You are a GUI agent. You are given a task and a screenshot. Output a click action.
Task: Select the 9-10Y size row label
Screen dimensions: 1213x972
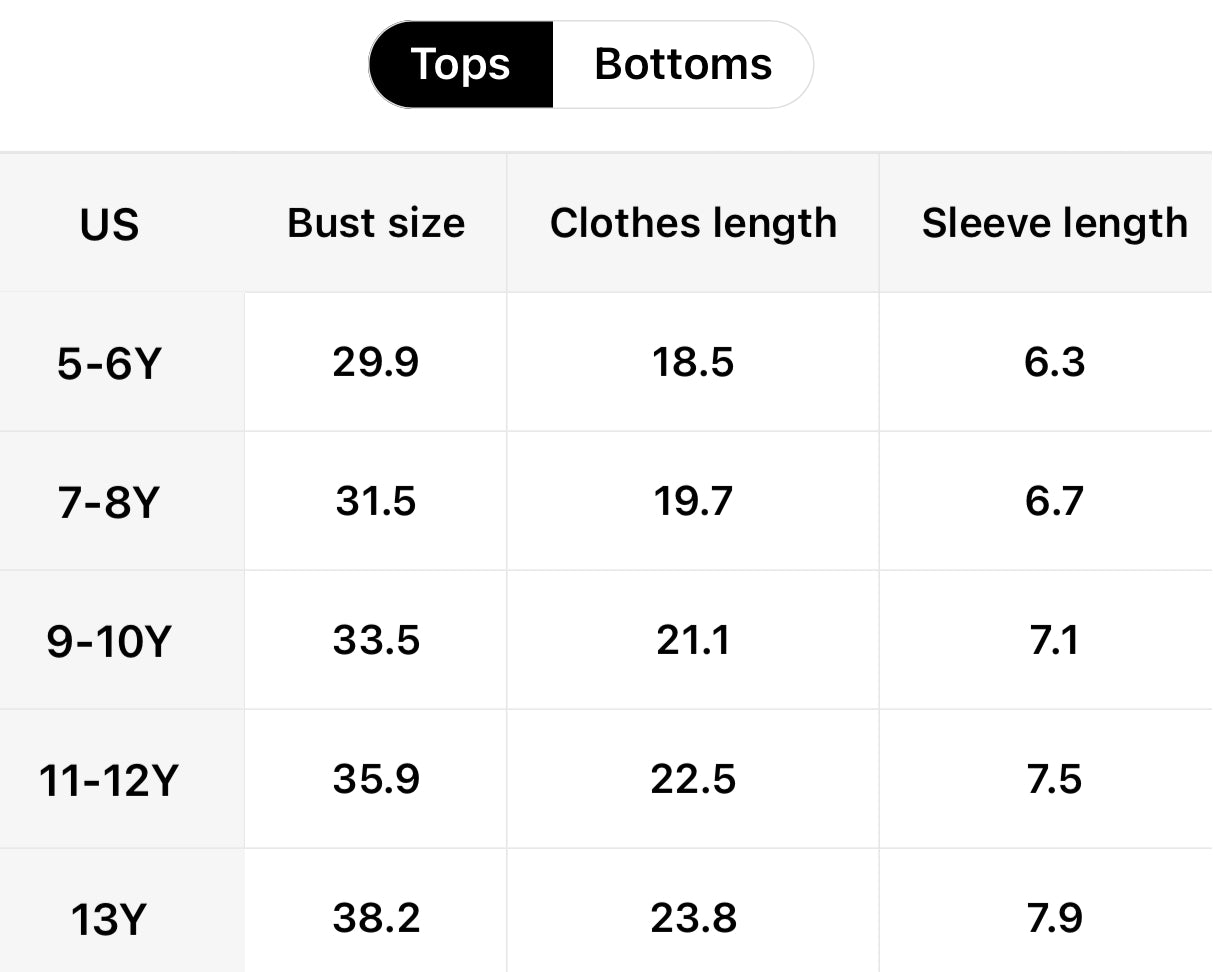click(x=109, y=641)
